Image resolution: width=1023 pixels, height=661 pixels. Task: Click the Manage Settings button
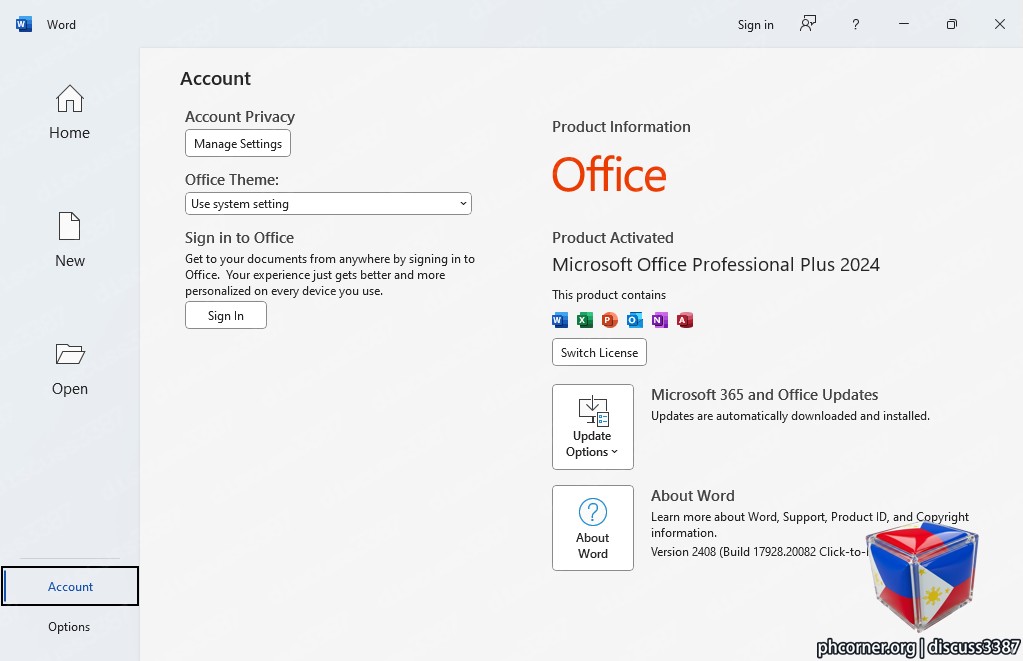click(x=237, y=144)
